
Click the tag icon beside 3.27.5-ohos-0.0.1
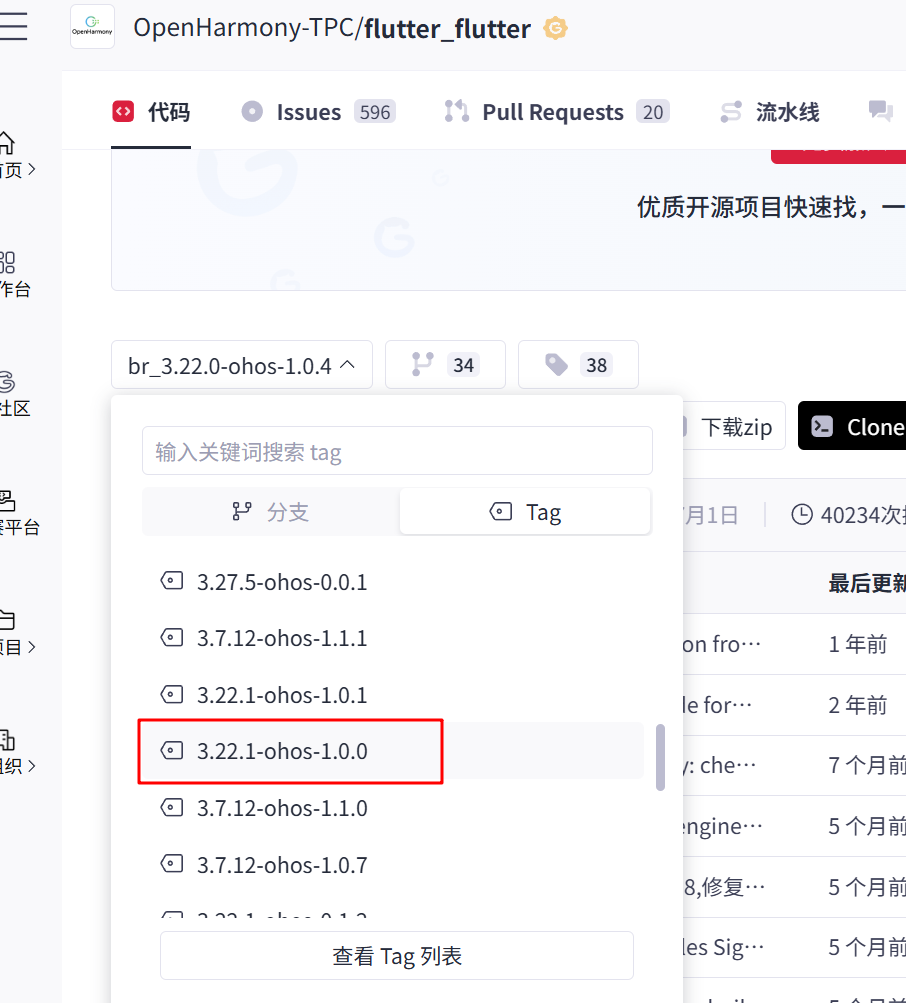coord(171,581)
